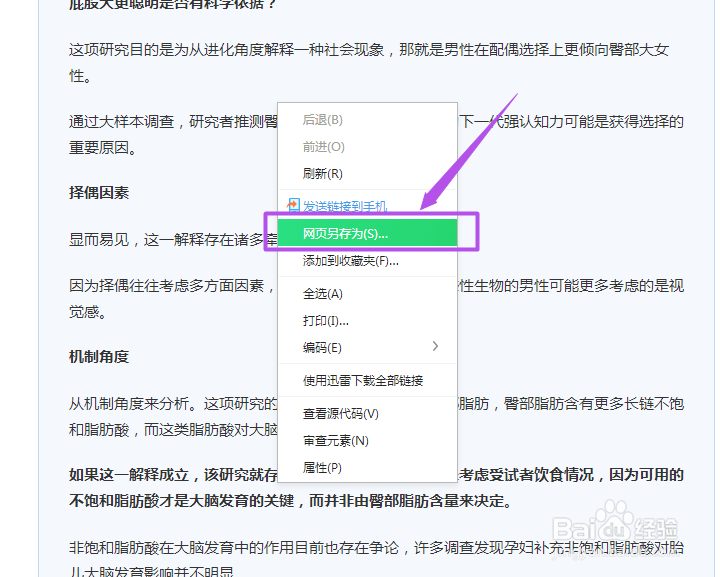Click the 机制角度 heading text
Image resolution: width=720 pixels, height=577 pixels.
(99, 357)
